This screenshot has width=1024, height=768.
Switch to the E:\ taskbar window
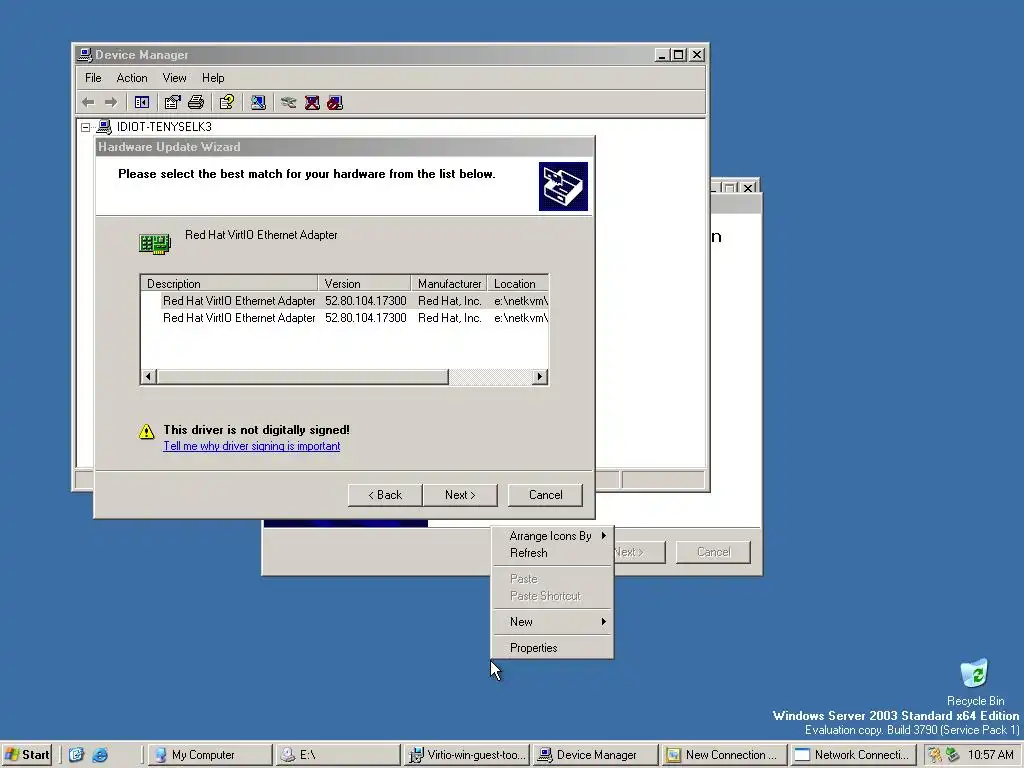[338, 755]
